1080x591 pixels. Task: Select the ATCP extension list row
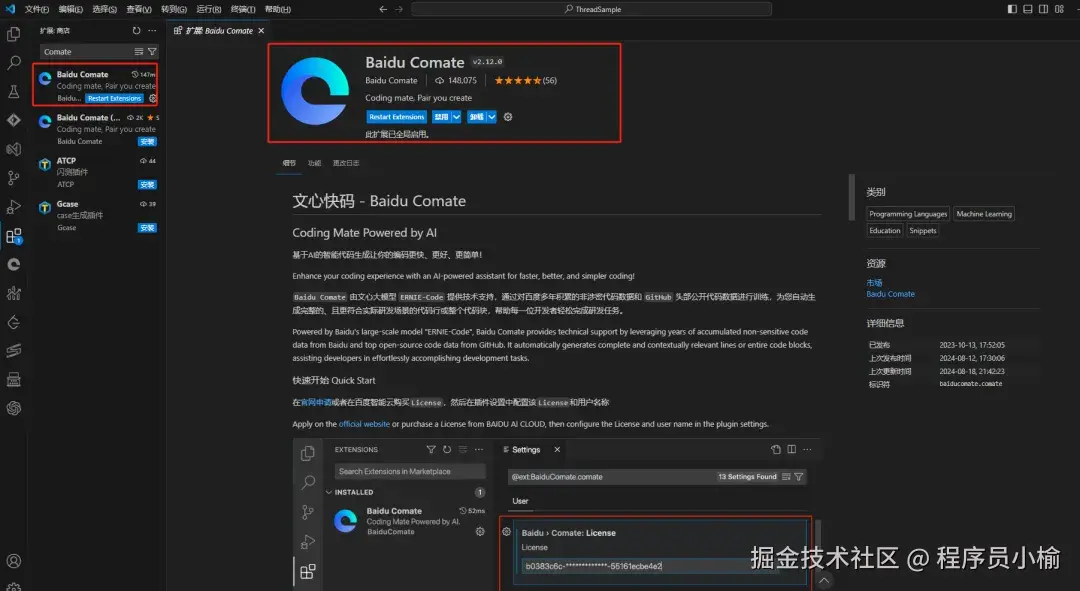[98, 172]
